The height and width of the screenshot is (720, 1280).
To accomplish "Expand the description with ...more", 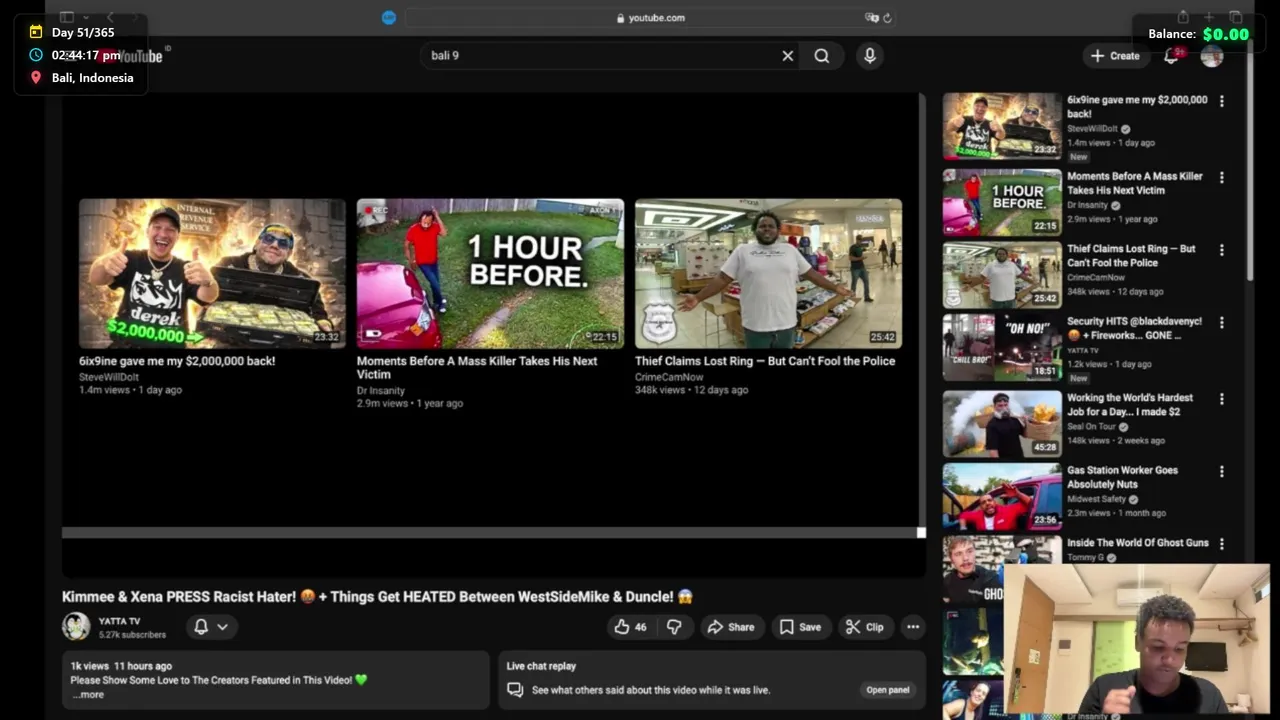I will [x=88, y=695].
